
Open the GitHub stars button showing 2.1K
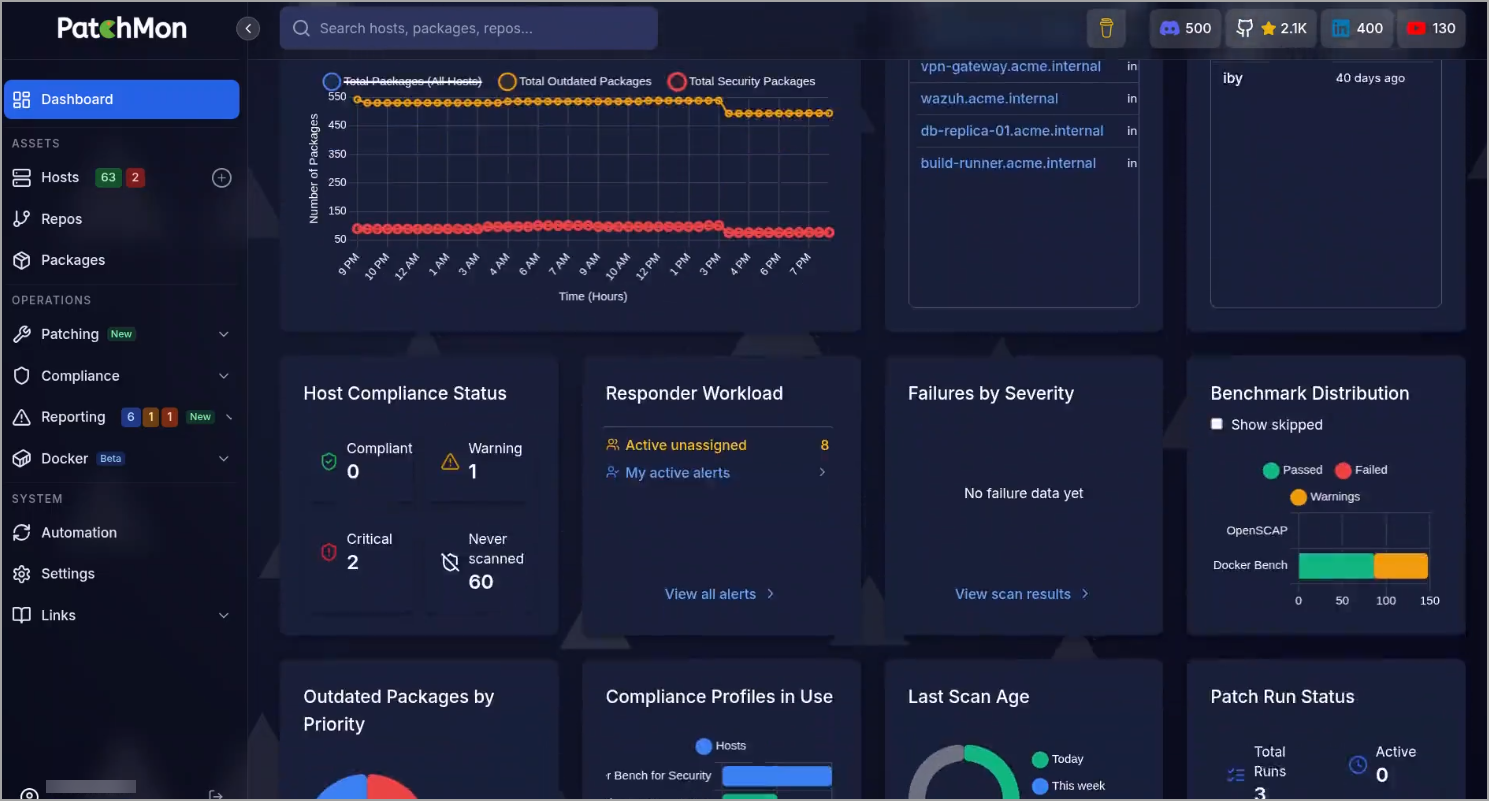tap(1271, 28)
